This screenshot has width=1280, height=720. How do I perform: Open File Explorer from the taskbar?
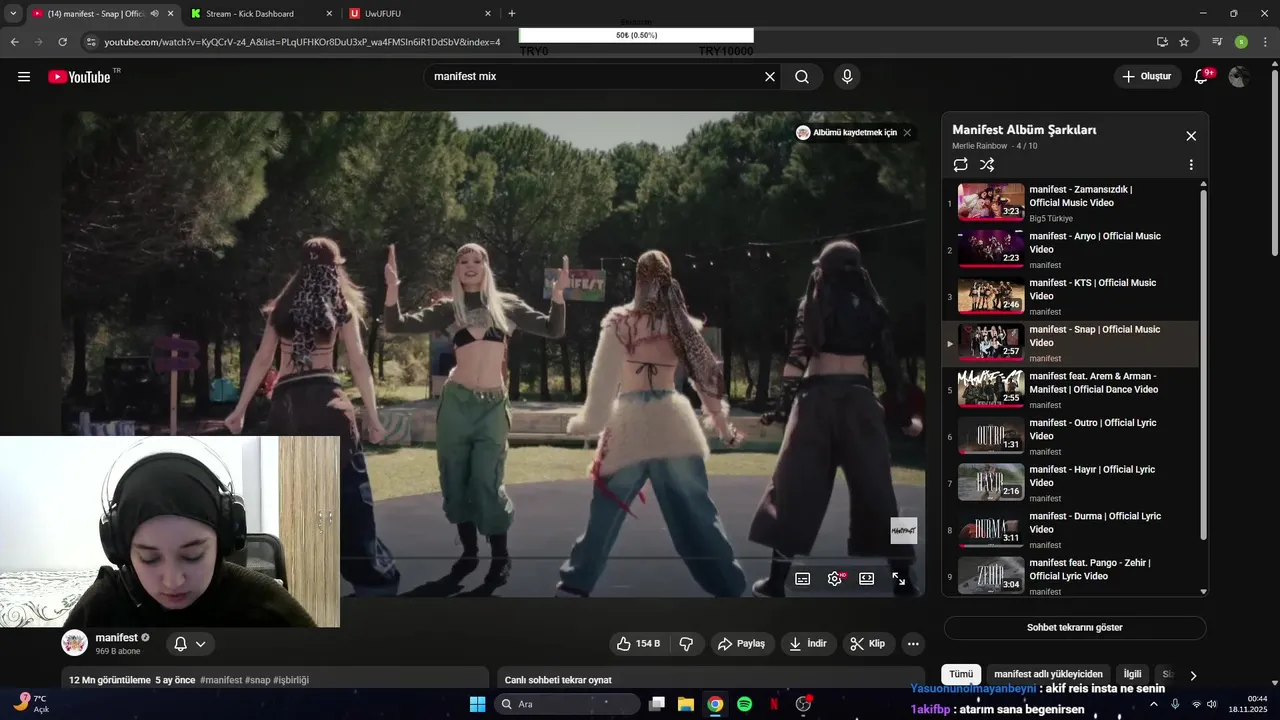(686, 704)
